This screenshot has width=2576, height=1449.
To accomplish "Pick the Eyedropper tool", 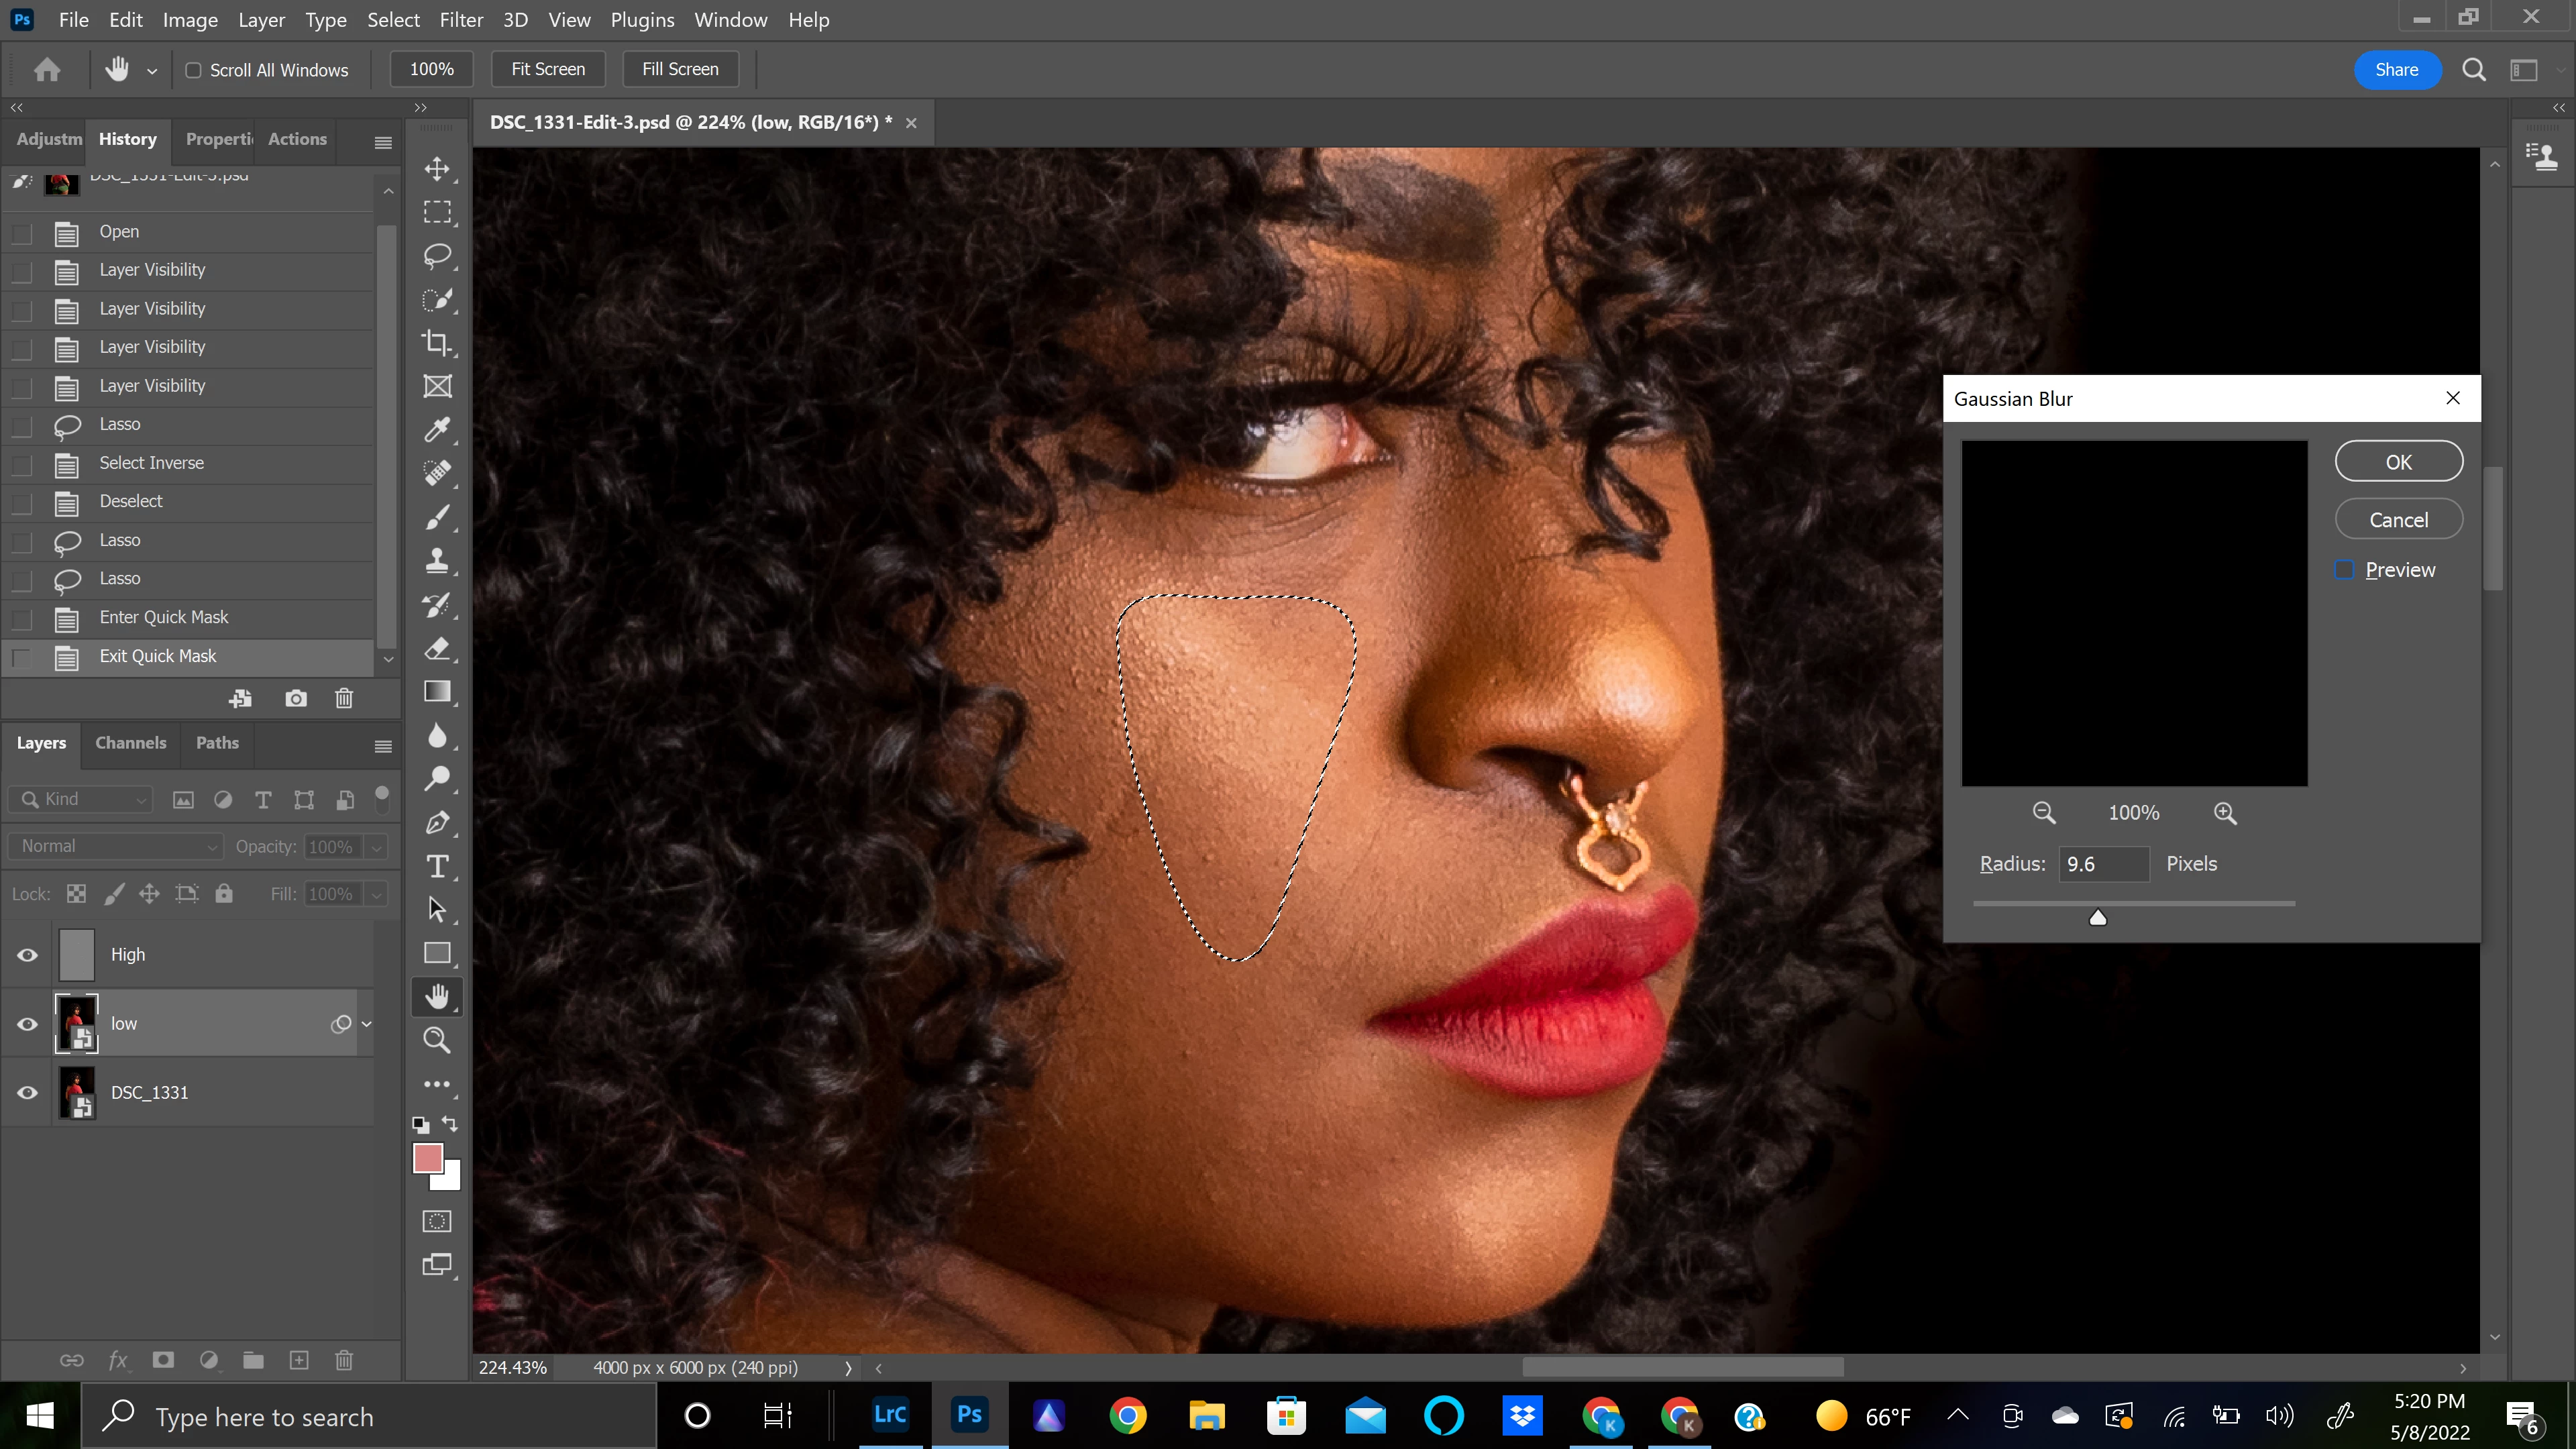I will point(437,430).
